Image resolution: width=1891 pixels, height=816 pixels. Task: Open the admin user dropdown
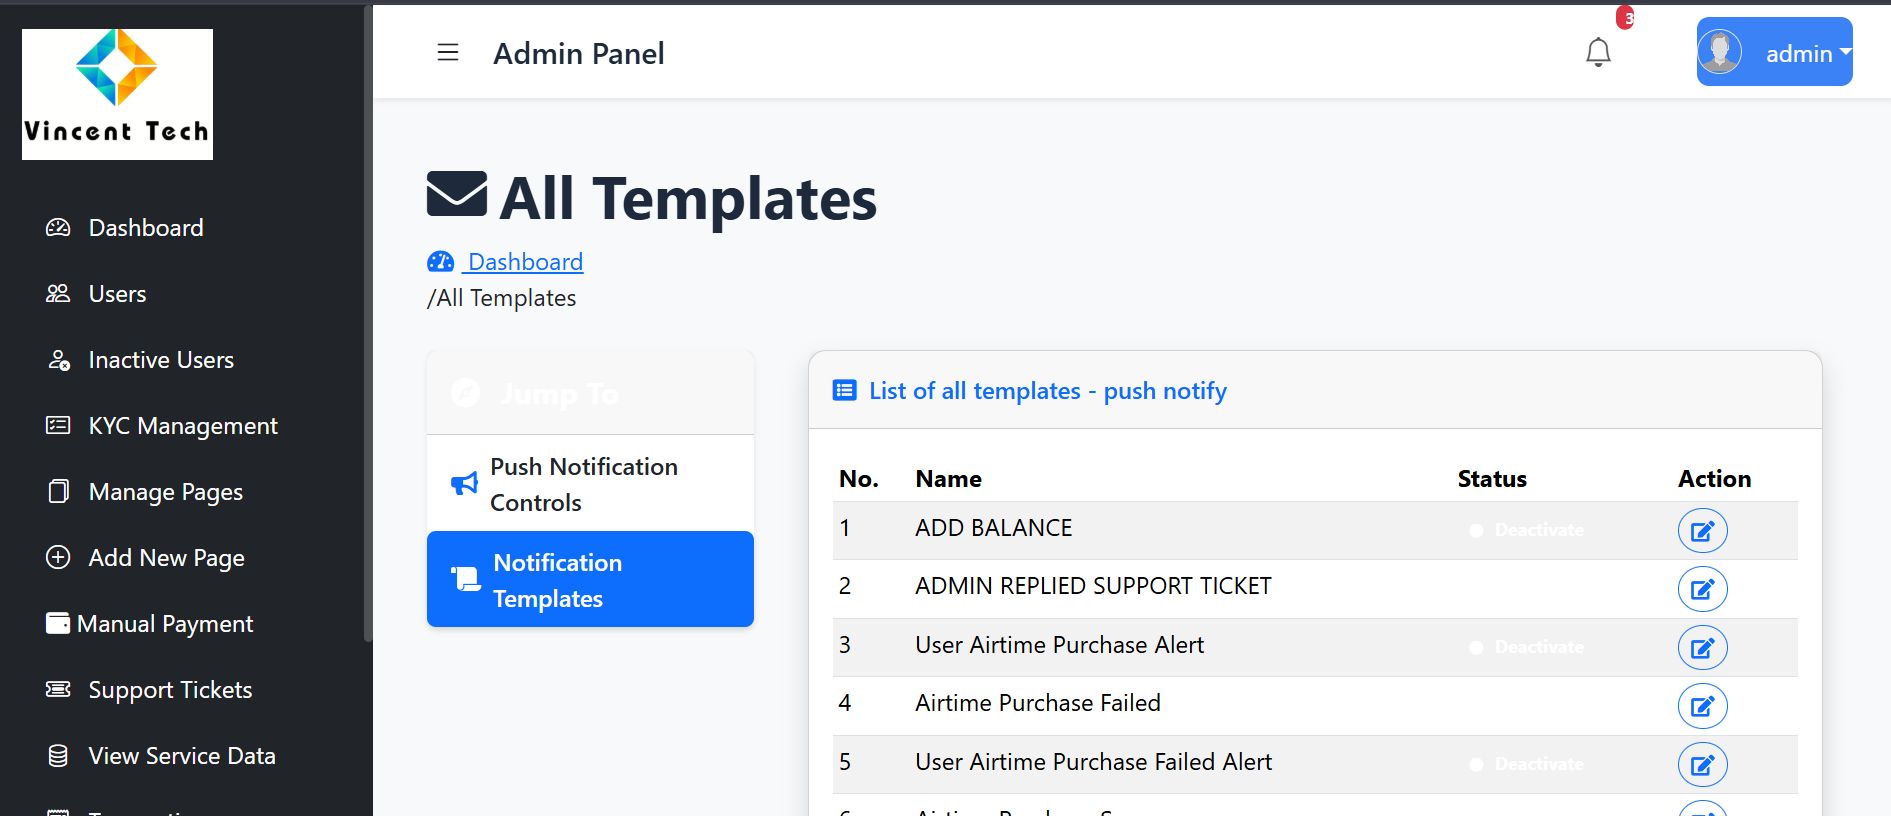(x=1774, y=52)
